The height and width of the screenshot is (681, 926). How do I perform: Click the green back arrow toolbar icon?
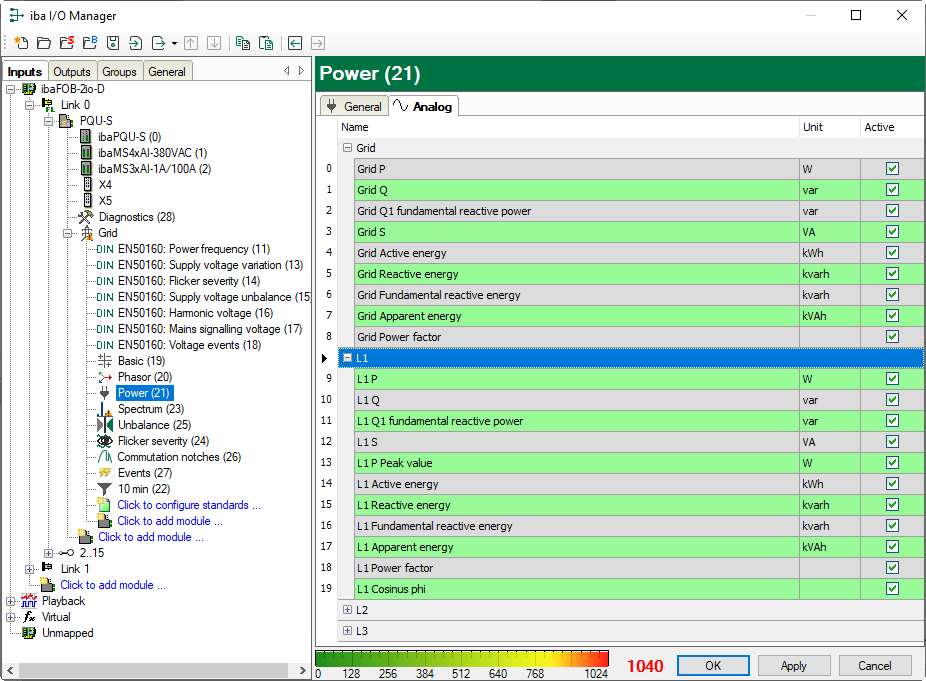[295, 43]
